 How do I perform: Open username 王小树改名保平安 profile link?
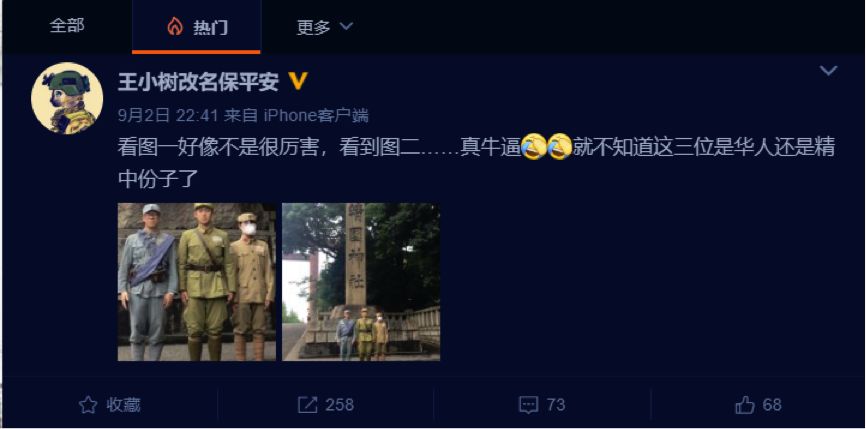pos(198,82)
